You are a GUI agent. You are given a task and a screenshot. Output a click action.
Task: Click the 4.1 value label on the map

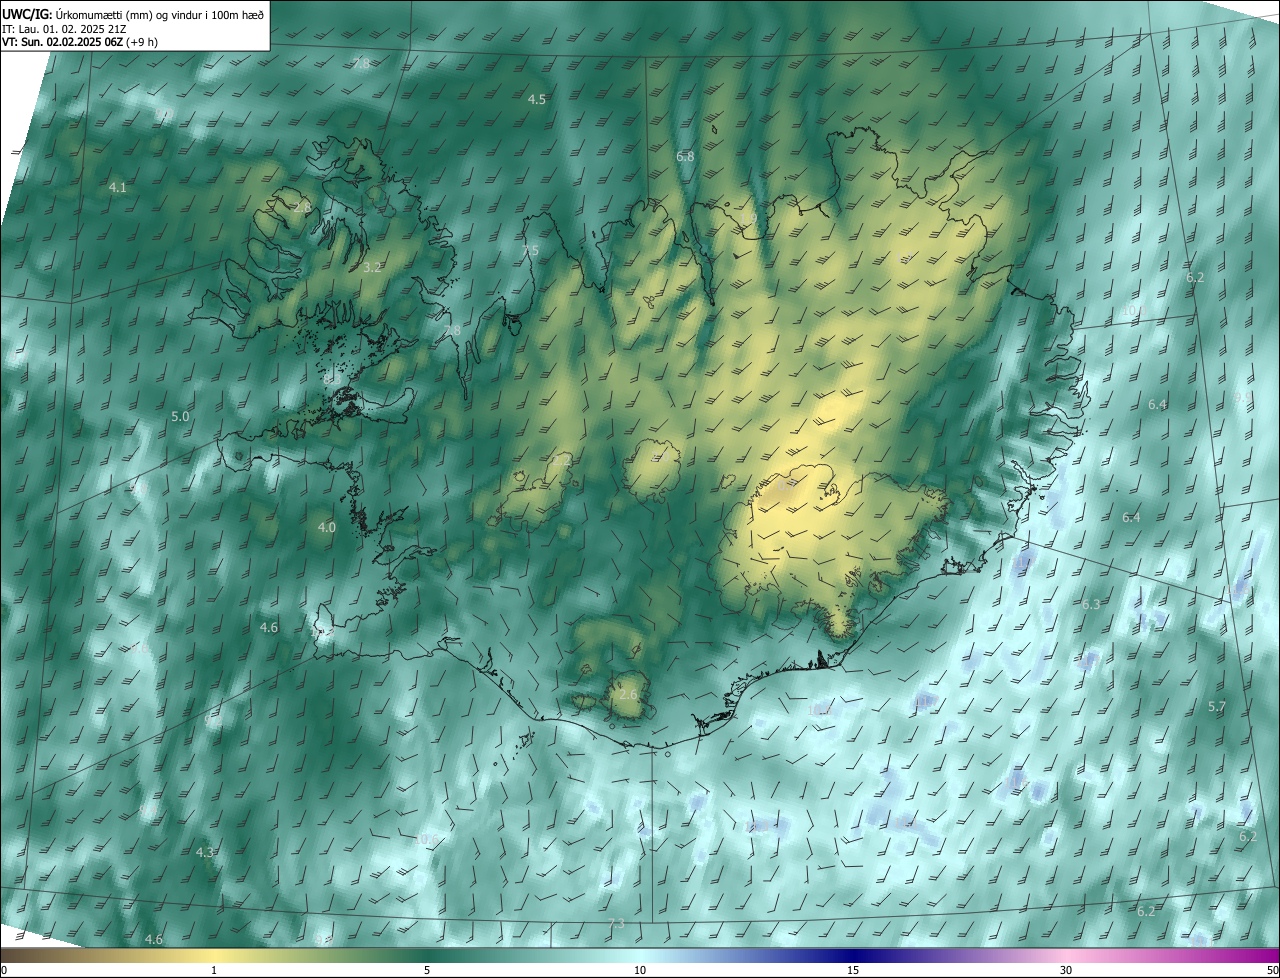[118, 188]
